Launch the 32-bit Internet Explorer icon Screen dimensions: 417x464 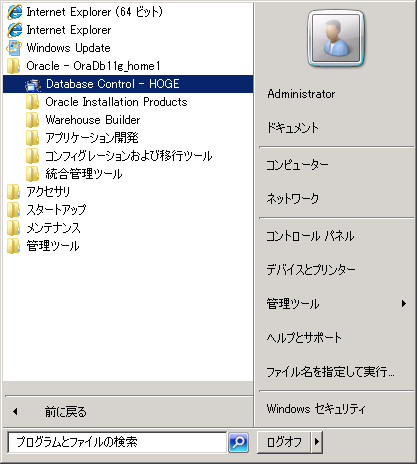point(14,30)
